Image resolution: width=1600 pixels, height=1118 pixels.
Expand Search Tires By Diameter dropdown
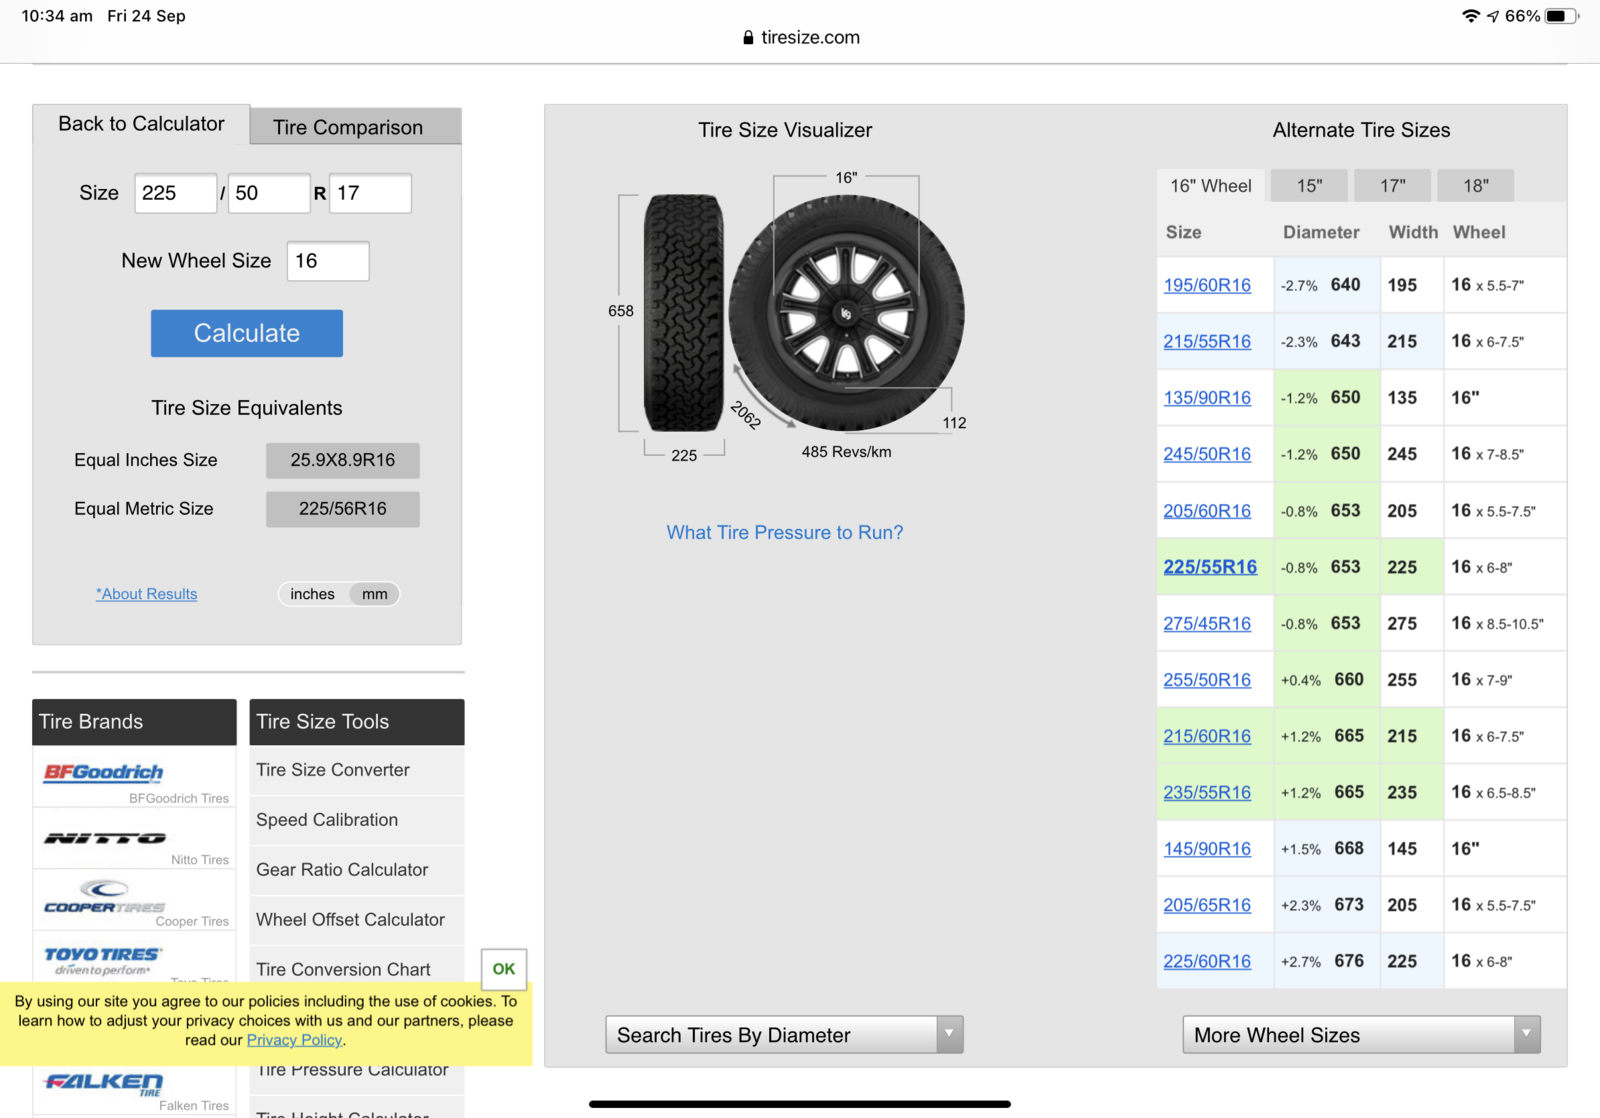coord(784,1035)
